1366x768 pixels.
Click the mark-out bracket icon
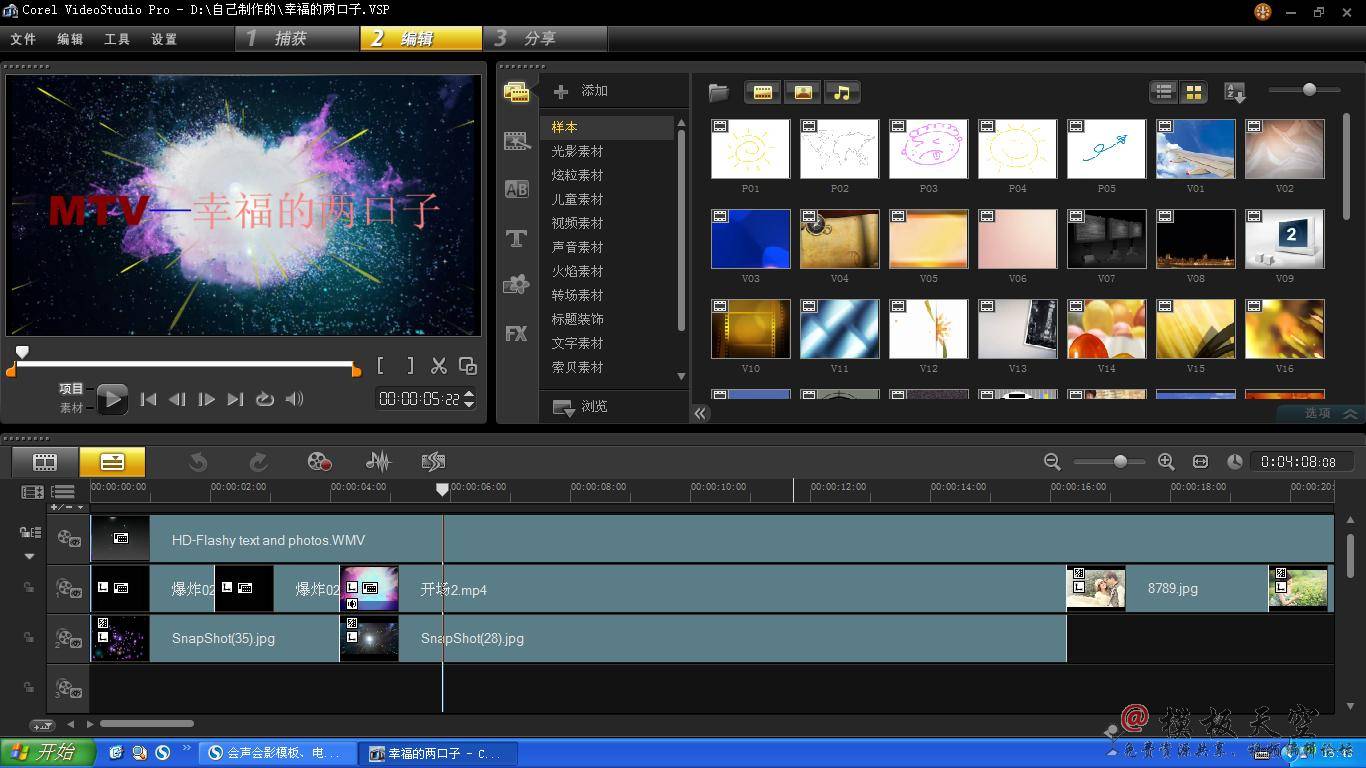[x=409, y=366]
